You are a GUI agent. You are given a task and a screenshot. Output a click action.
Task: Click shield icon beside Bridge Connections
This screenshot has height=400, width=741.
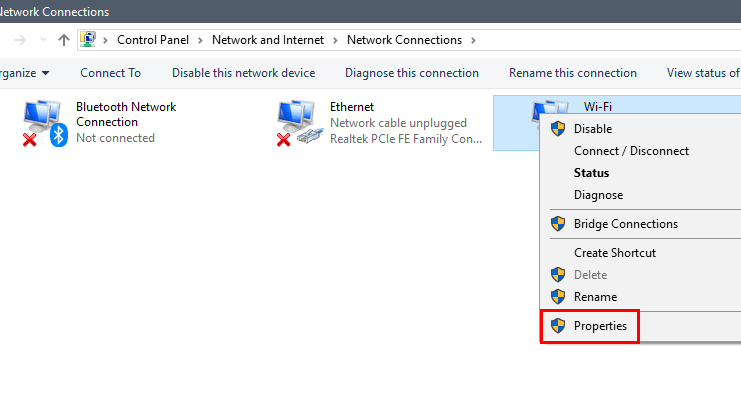(x=558, y=224)
